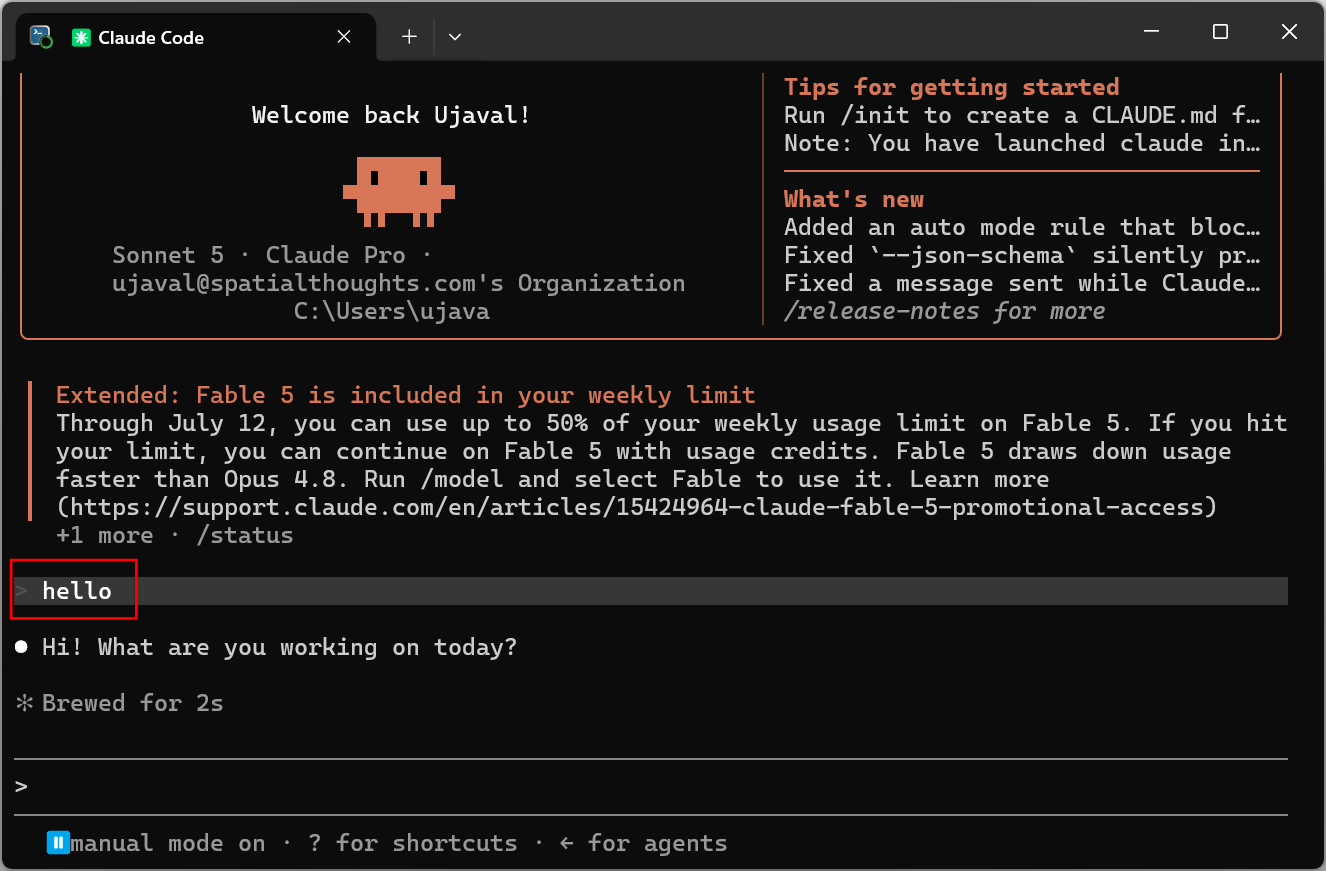Click '/release-notes for more' text

[x=945, y=311]
